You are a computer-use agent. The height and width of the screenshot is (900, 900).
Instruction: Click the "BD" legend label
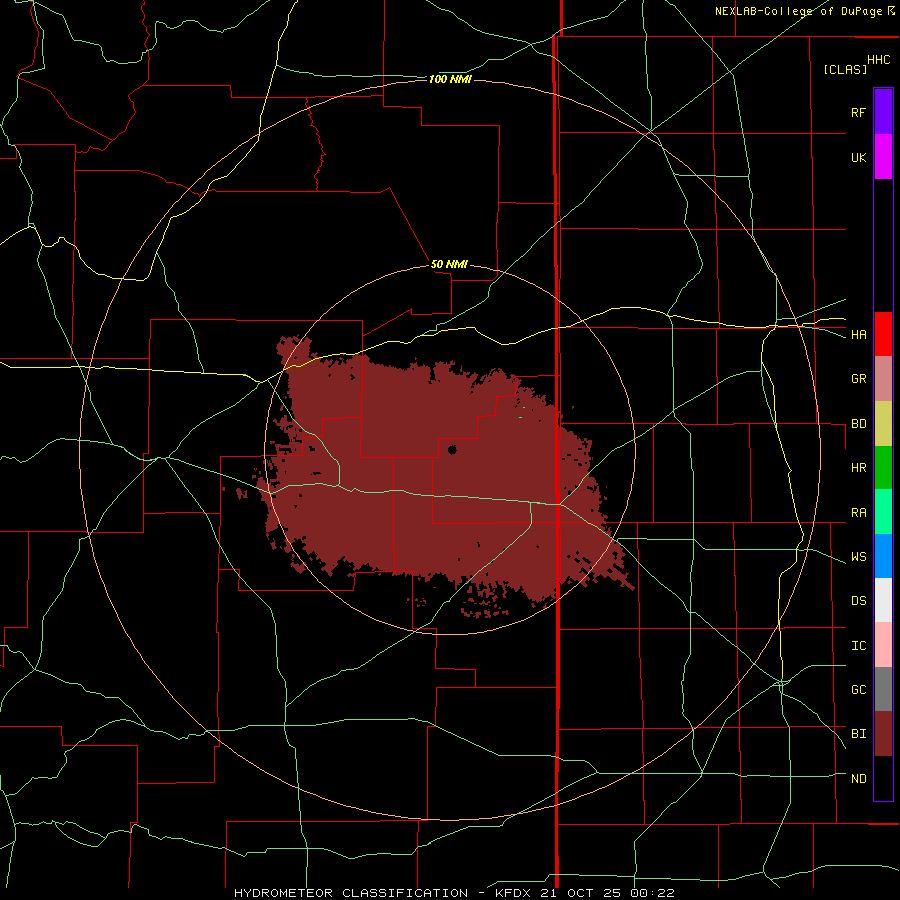[x=858, y=424]
